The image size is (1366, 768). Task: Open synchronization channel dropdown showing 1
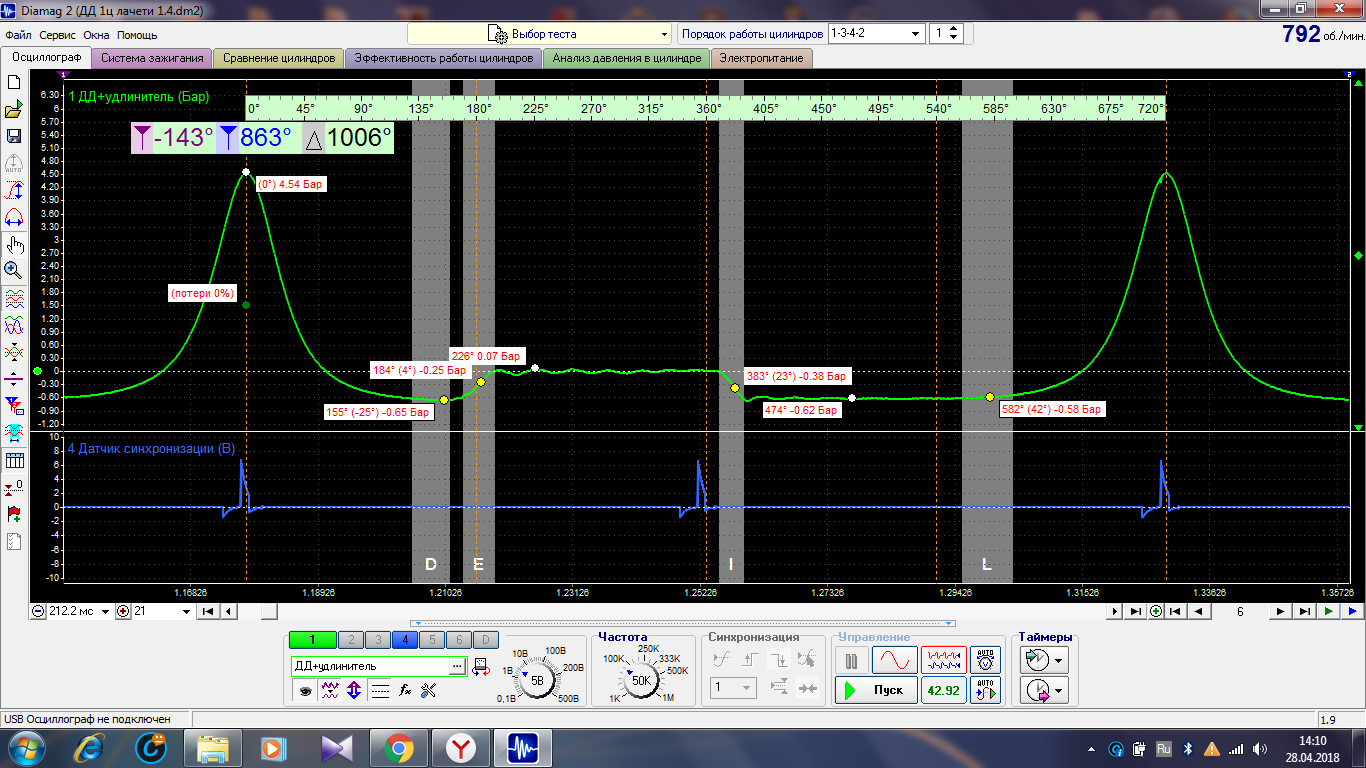tap(732, 688)
